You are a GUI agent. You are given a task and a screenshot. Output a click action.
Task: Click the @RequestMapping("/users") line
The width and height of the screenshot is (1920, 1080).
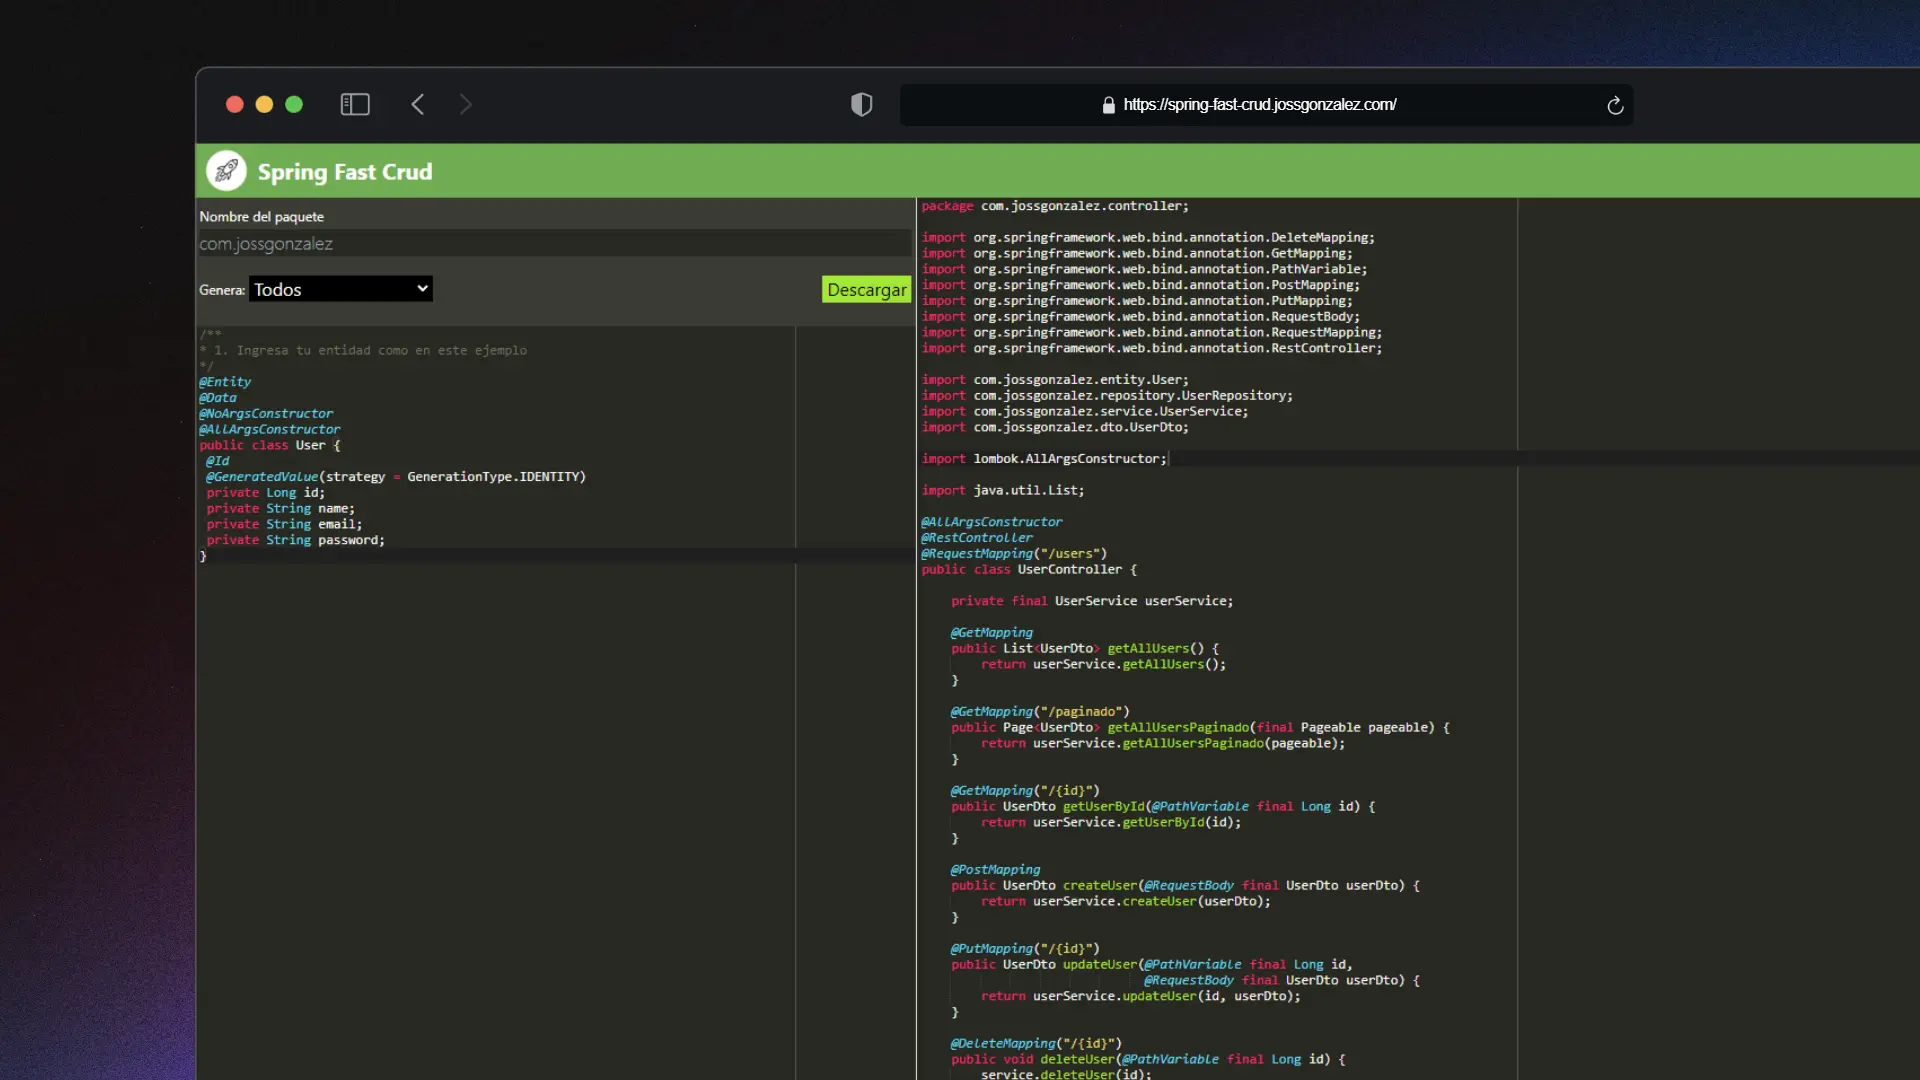click(1014, 554)
